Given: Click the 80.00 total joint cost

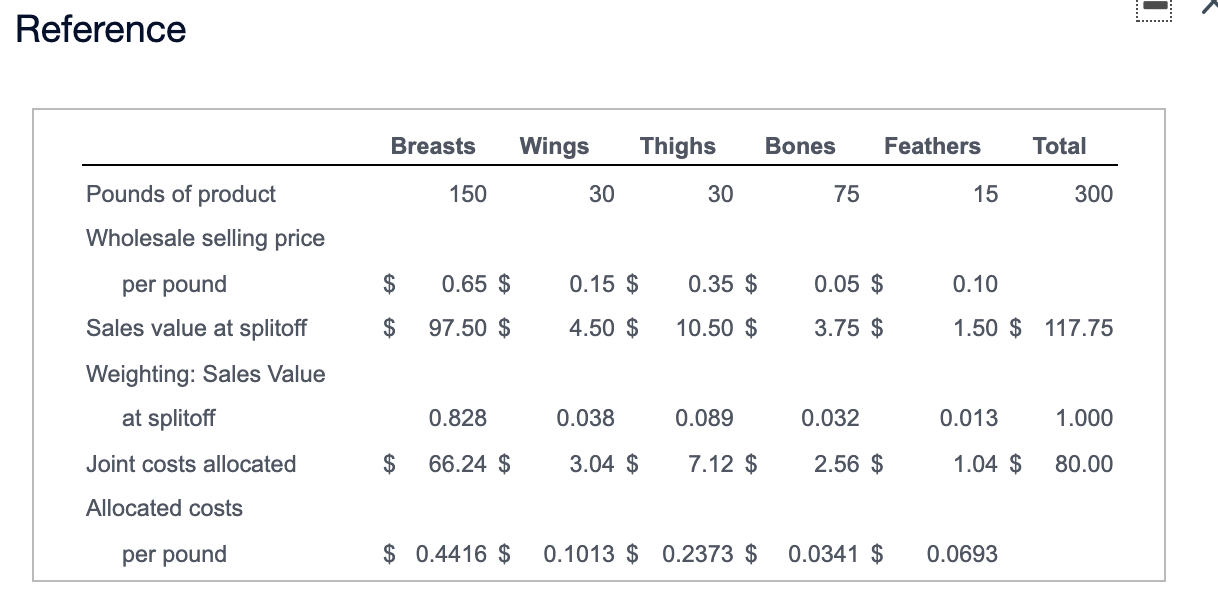Looking at the screenshot, I should (x=1084, y=464).
